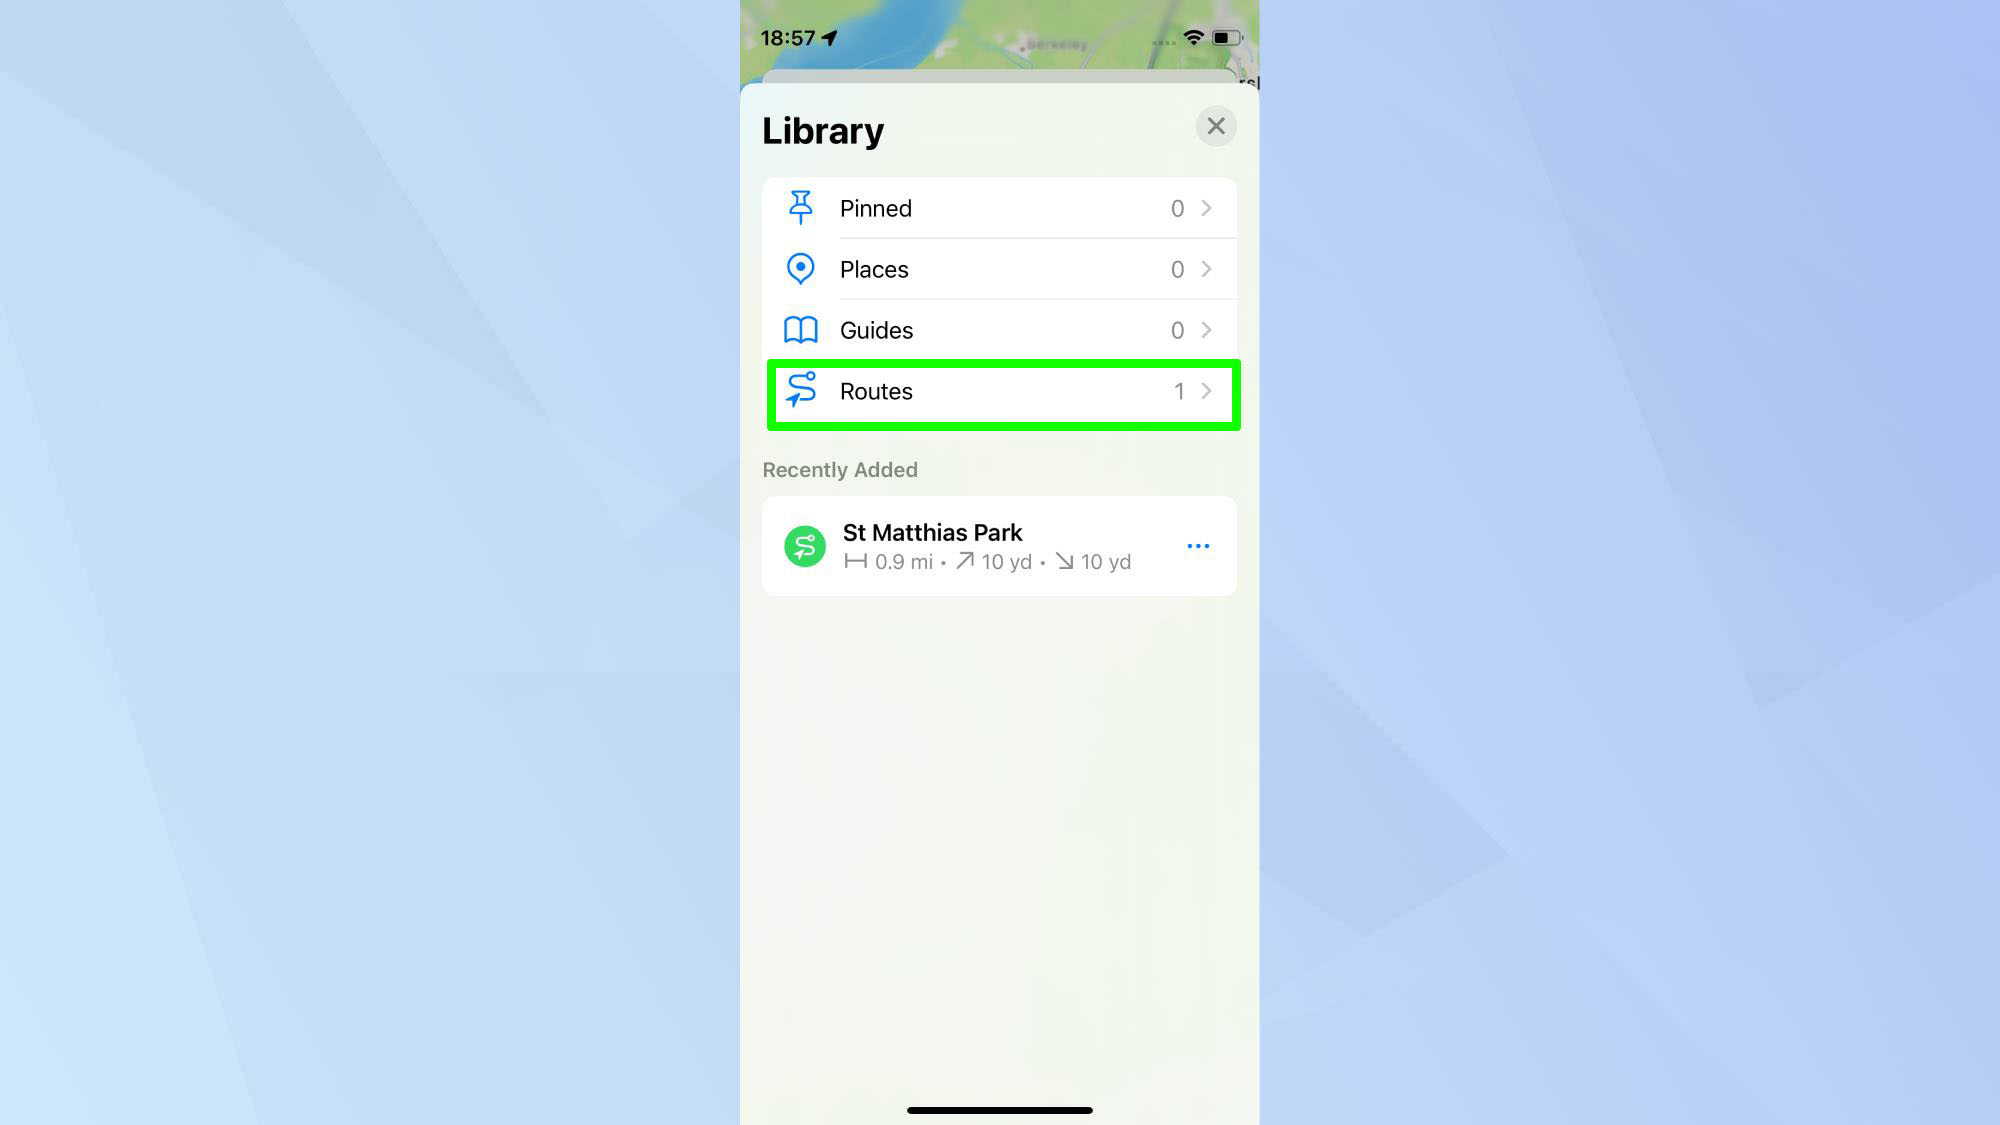Expand the Pinned section chevron
This screenshot has width=2000, height=1125.
point(1206,207)
